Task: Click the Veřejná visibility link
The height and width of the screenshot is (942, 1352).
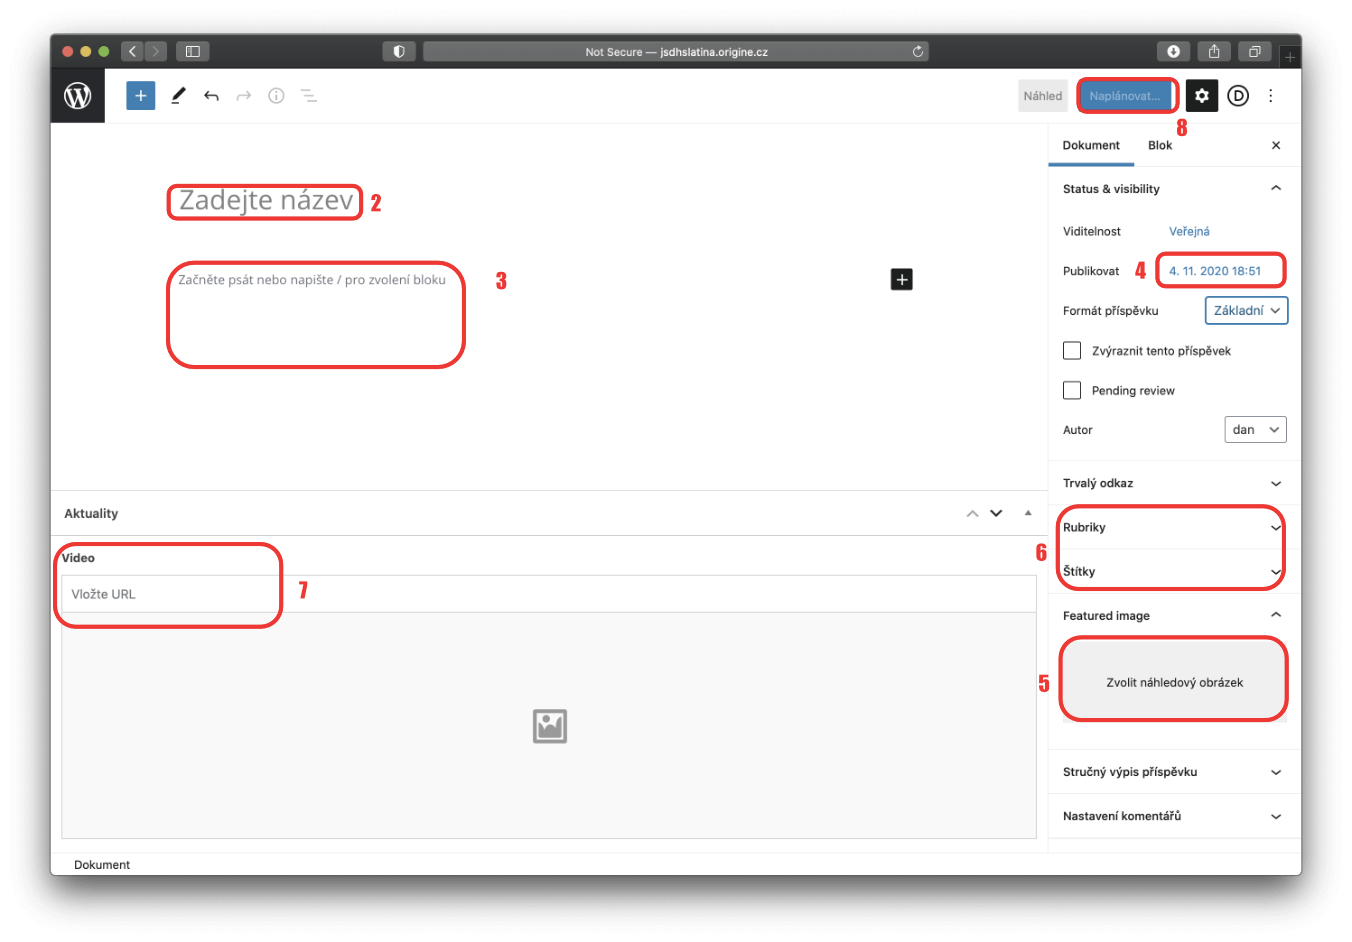Action: pos(1189,232)
